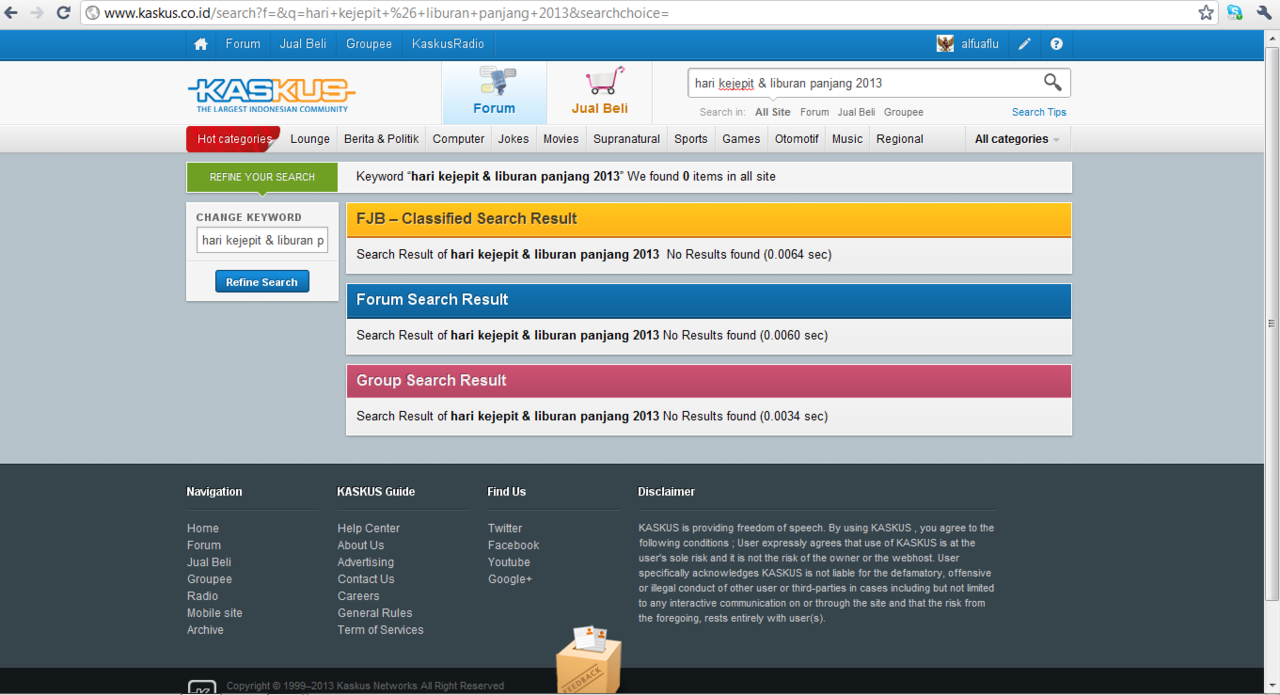Image resolution: width=1280 pixels, height=695 pixels.
Task: Open the Careers link
Action: point(359,596)
